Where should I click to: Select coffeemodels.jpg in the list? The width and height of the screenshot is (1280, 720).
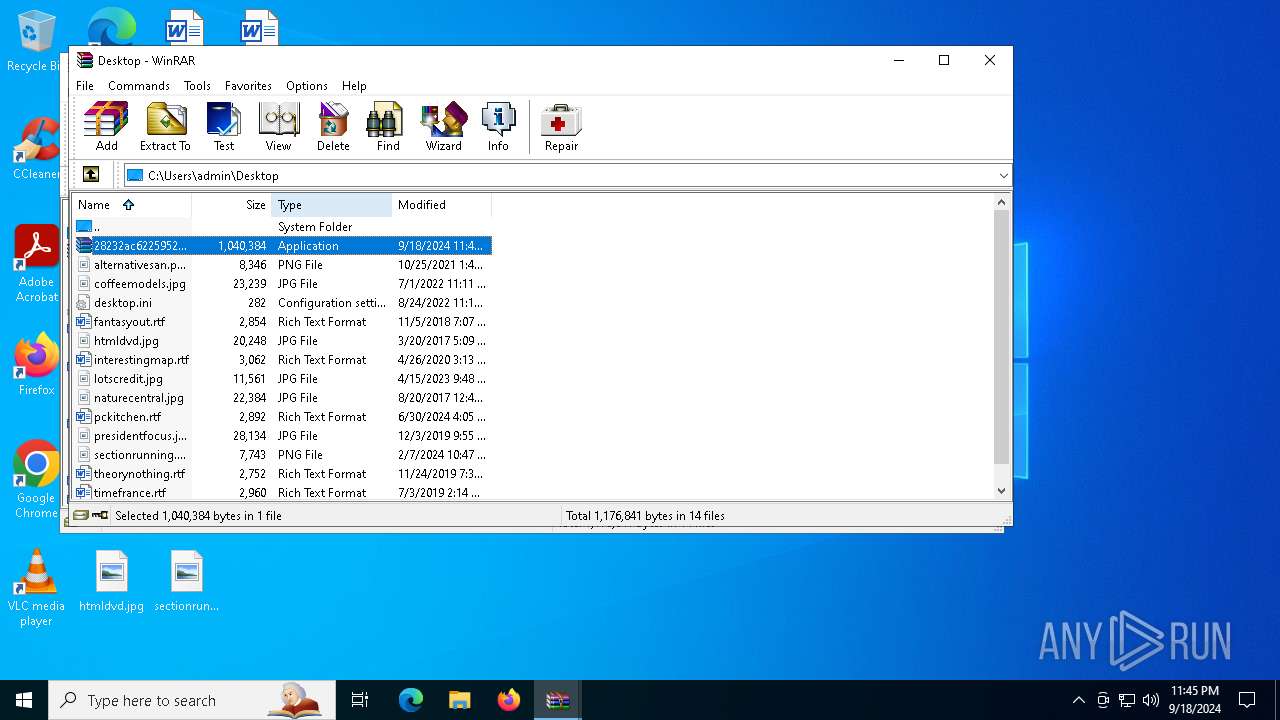282,284
